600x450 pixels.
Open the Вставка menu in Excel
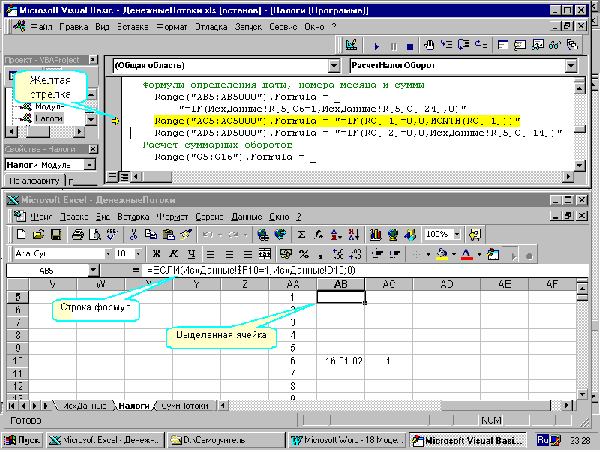133,217
